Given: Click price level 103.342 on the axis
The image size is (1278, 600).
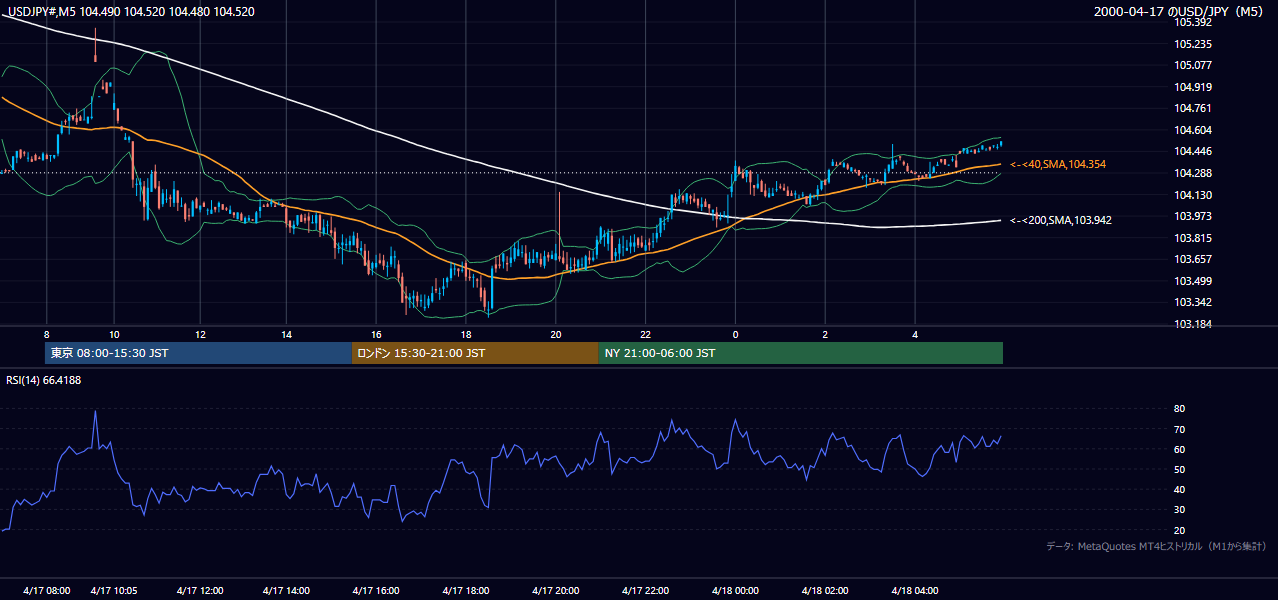Looking at the screenshot, I should (x=1193, y=302).
